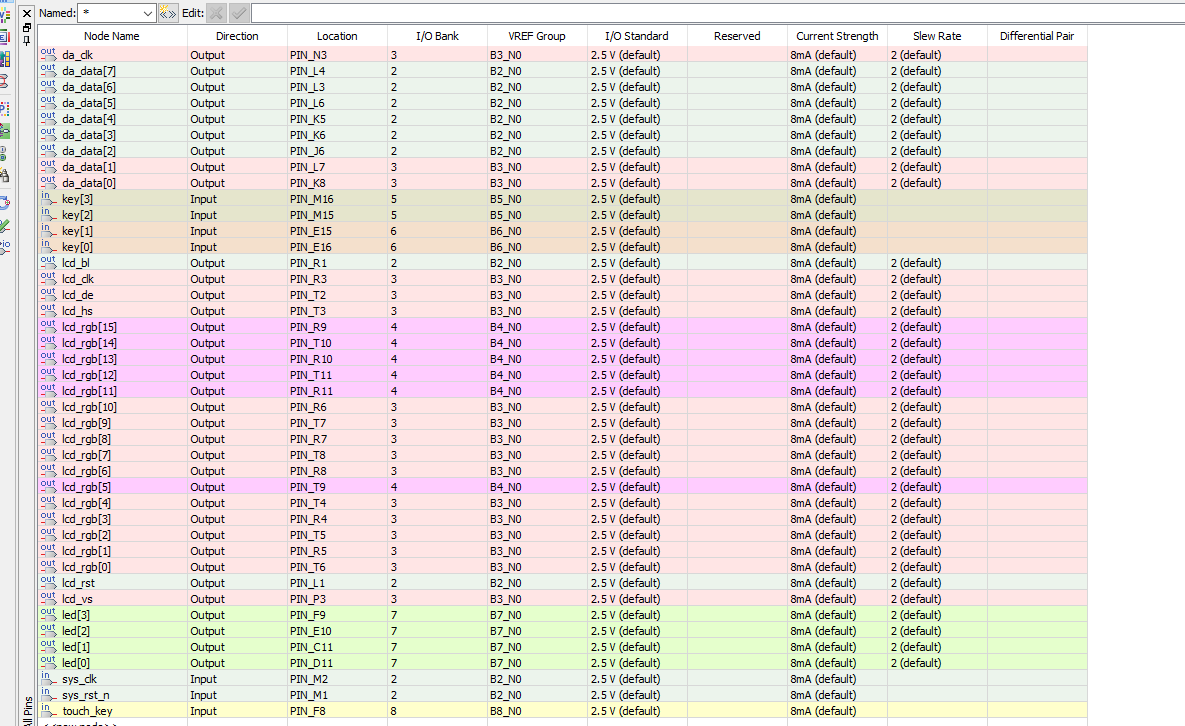Click the Edit cancel X icon
1185x726 pixels.
[216, 13]
